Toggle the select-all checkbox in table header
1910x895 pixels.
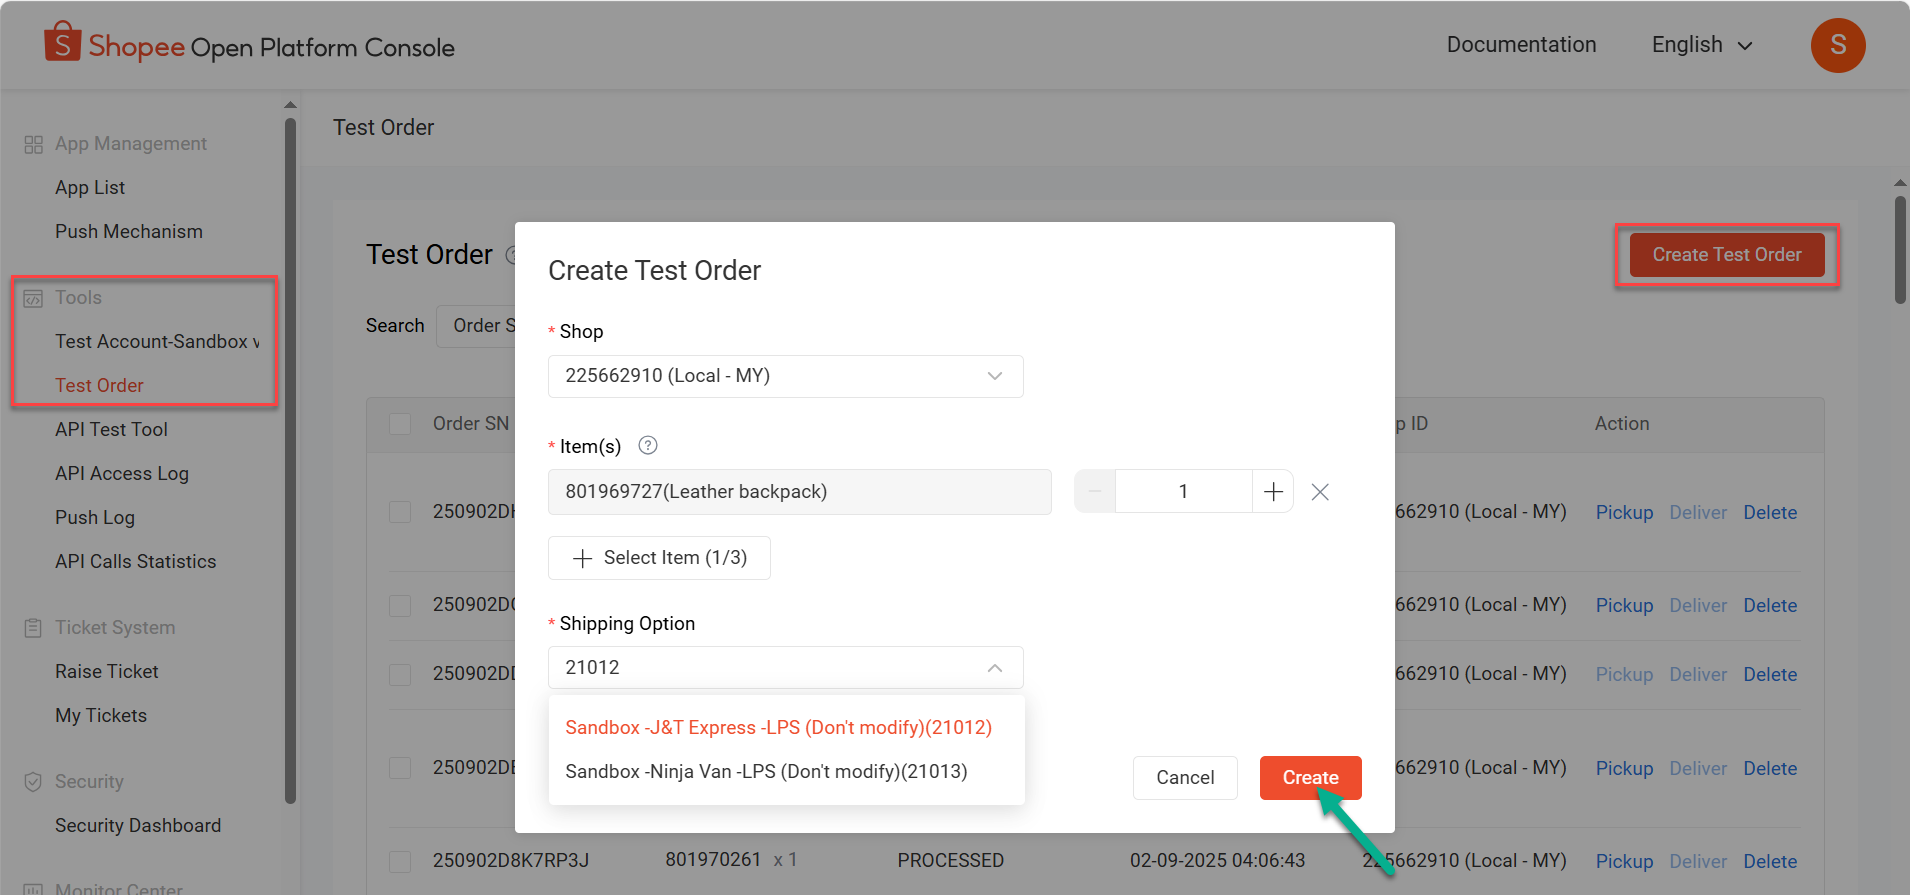pos(400,424)
